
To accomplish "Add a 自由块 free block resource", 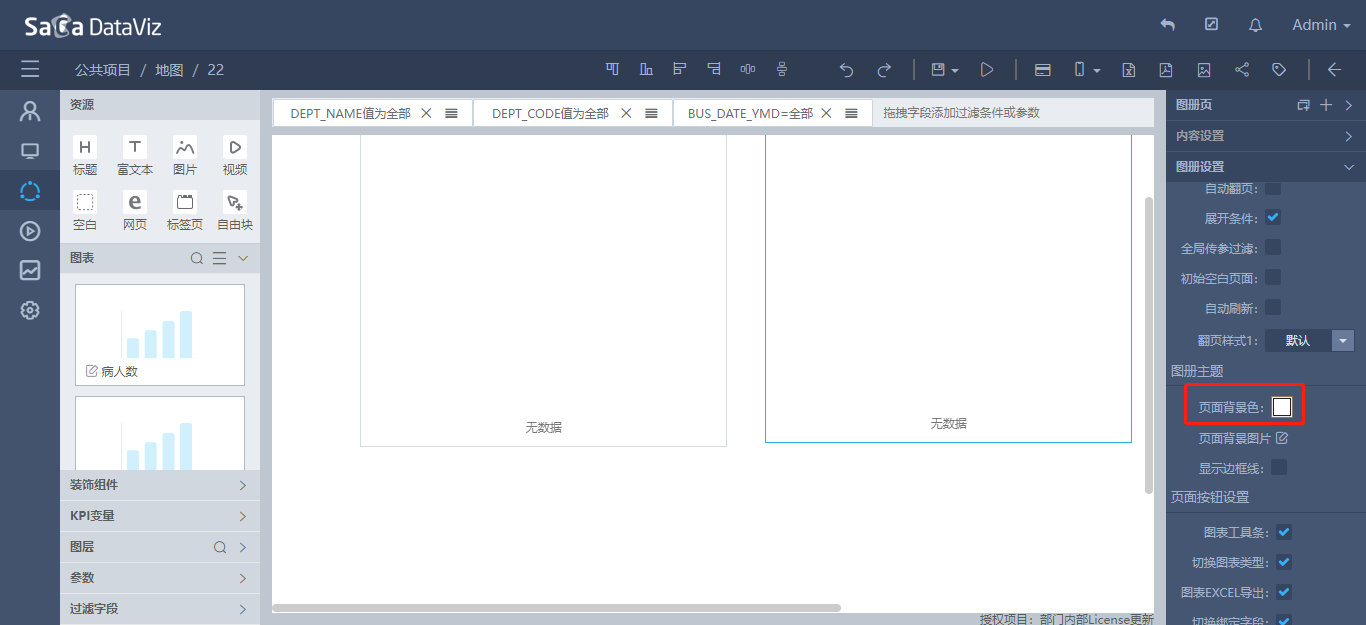I will (x=235, y=211).
